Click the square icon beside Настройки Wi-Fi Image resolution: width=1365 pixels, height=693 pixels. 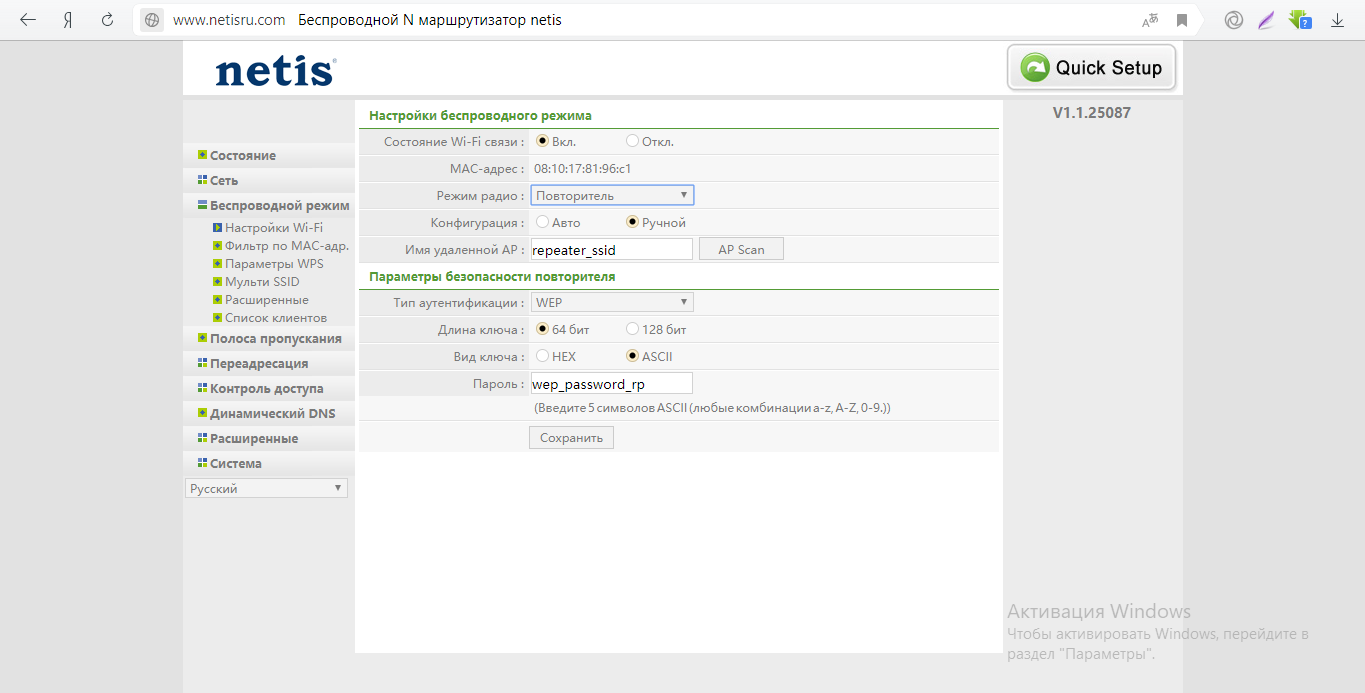[216, 227]
